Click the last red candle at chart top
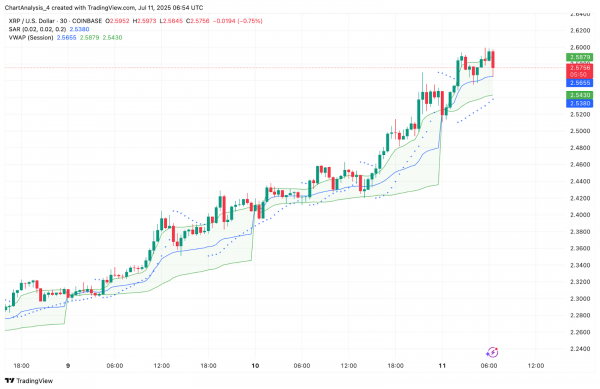The width and height of the screenshot is (600, 389). pos(493,60)
